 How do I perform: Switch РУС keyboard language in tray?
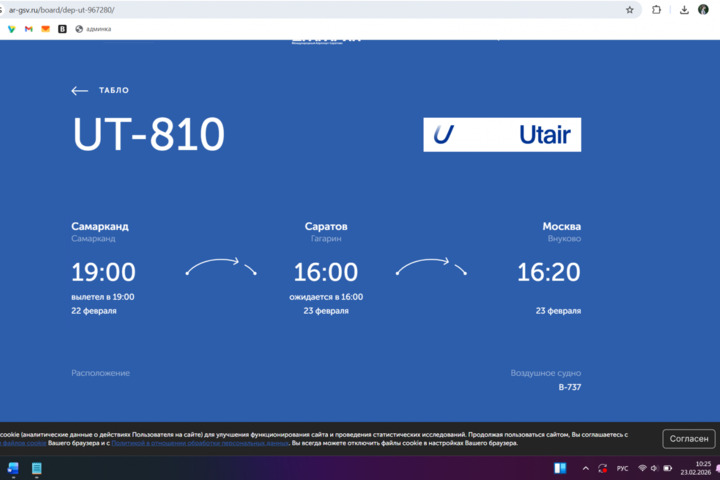coord(622,468)
